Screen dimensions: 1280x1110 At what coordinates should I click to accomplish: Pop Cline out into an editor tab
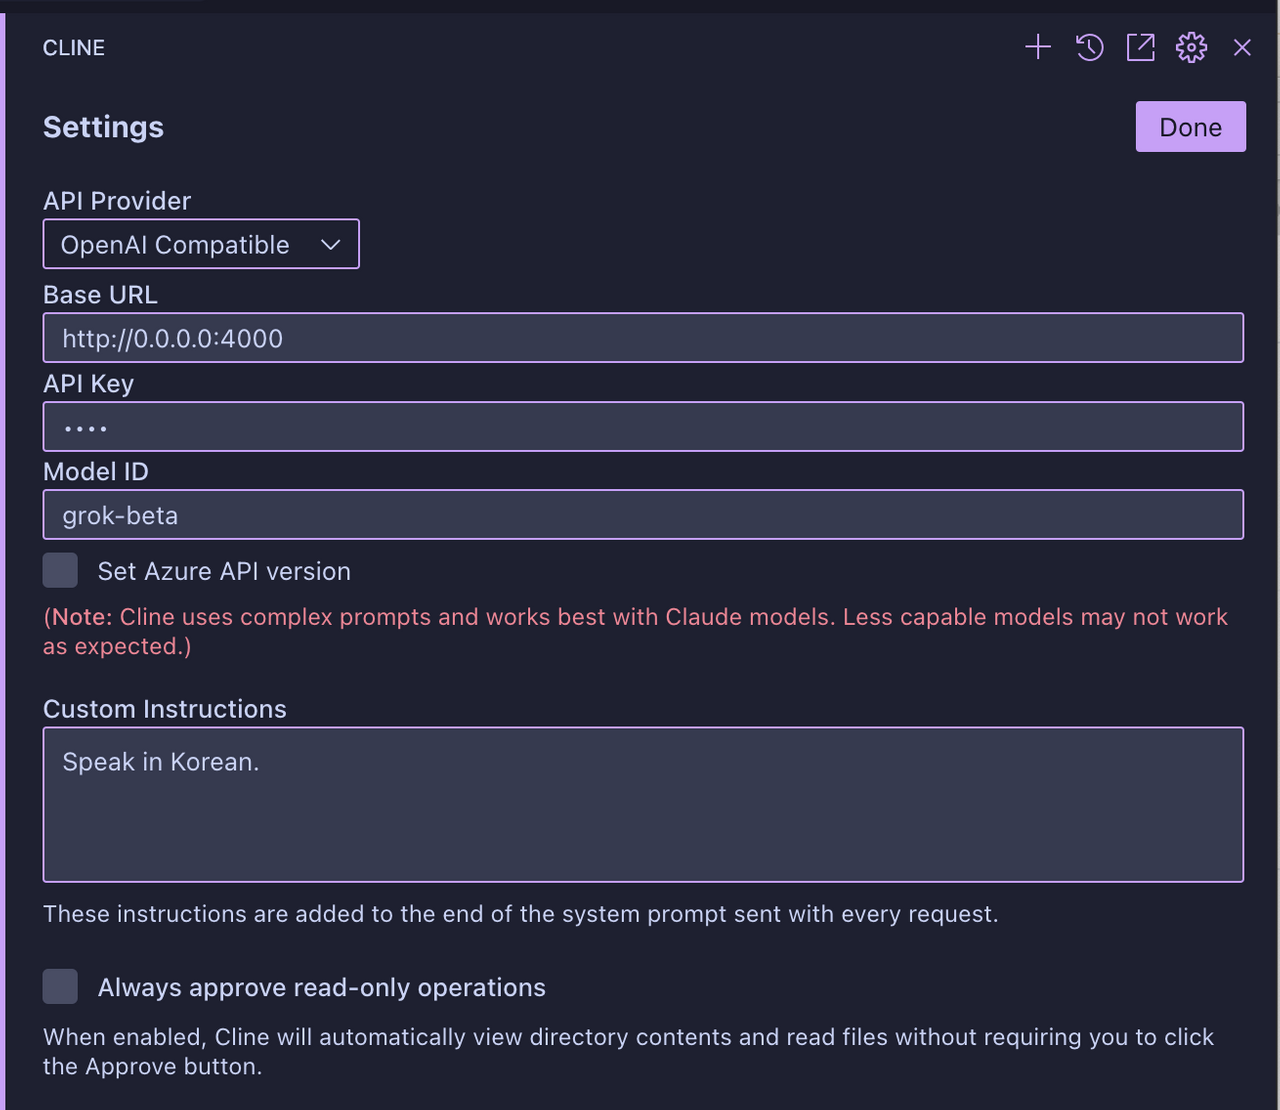(1141, 47)
